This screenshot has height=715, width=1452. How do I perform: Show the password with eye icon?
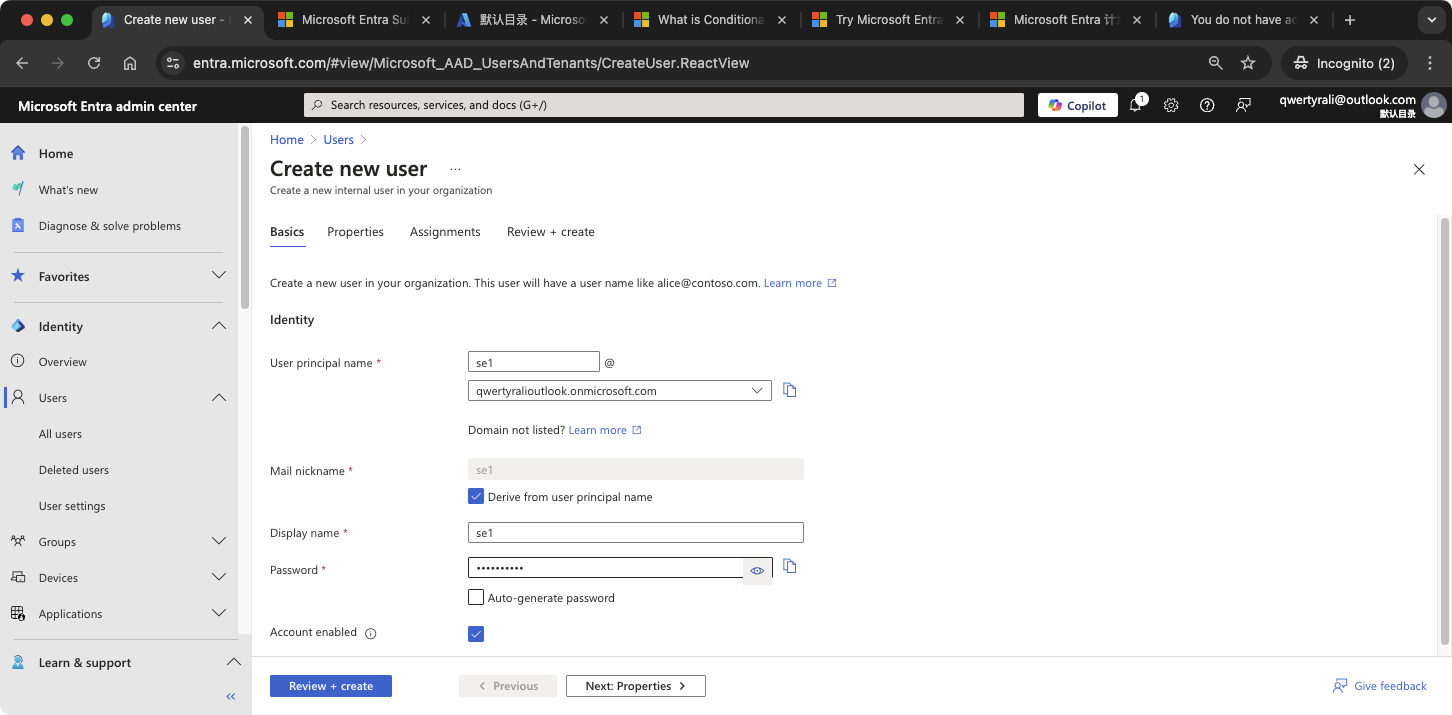(x=757, y=570)
